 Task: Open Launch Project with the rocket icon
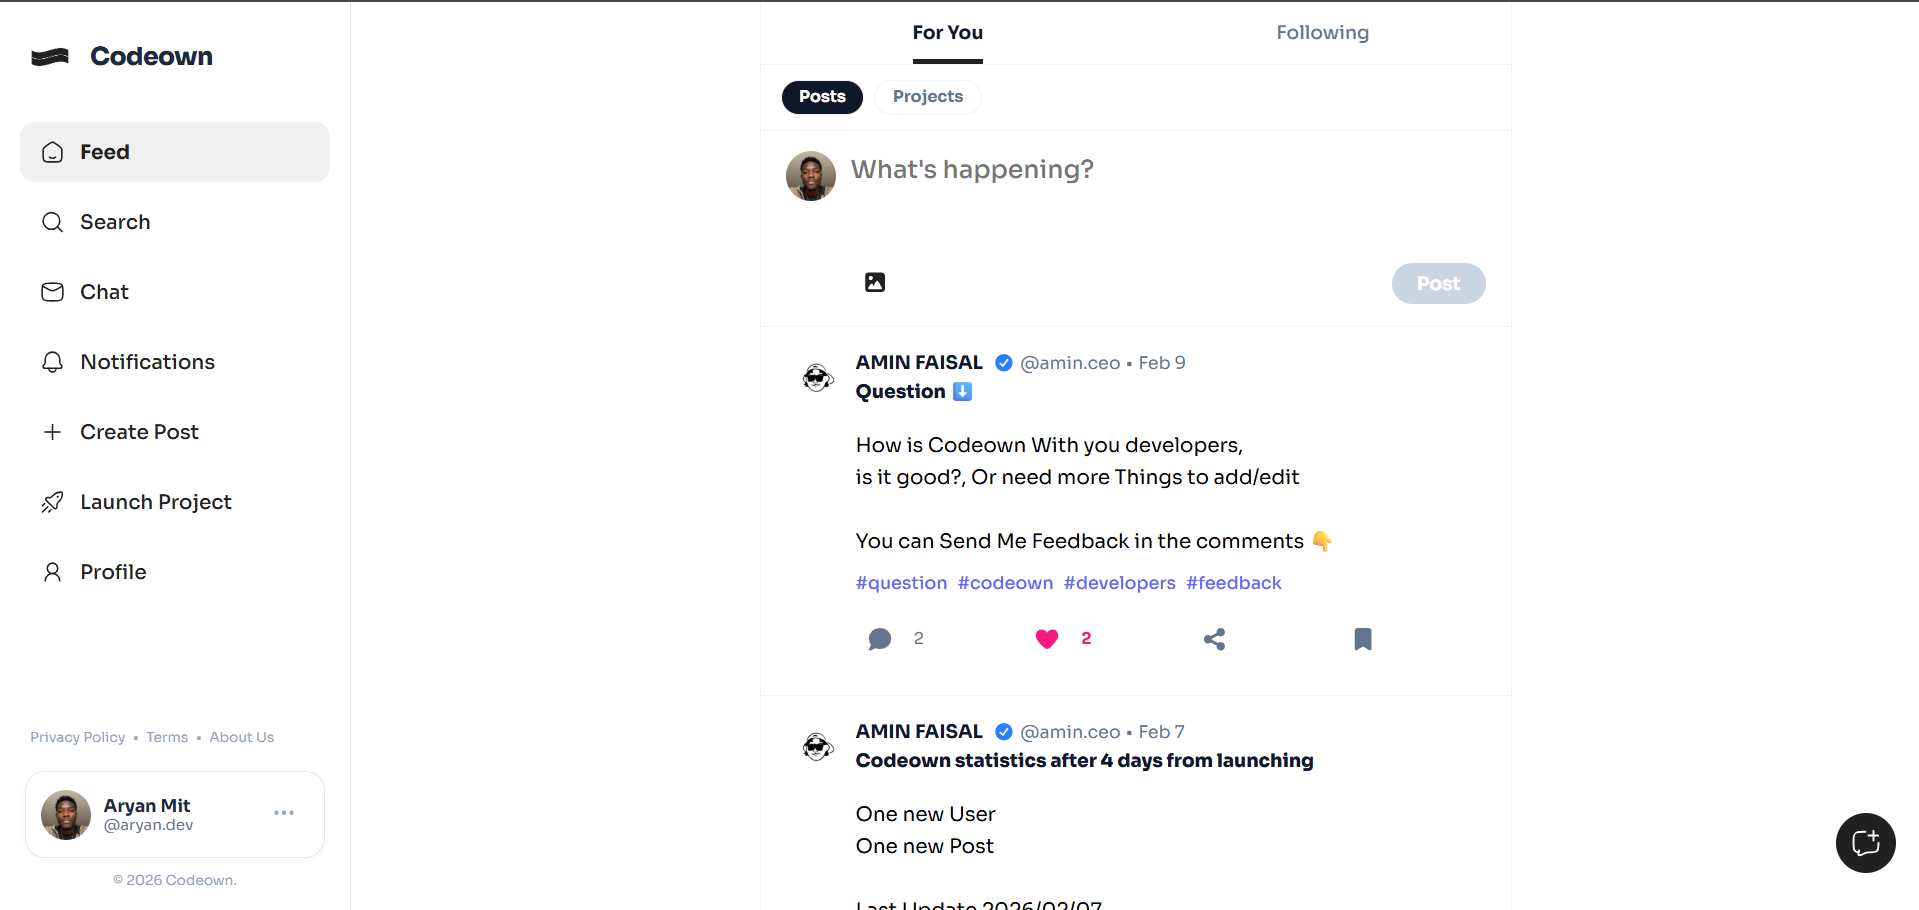pos(53,502)
